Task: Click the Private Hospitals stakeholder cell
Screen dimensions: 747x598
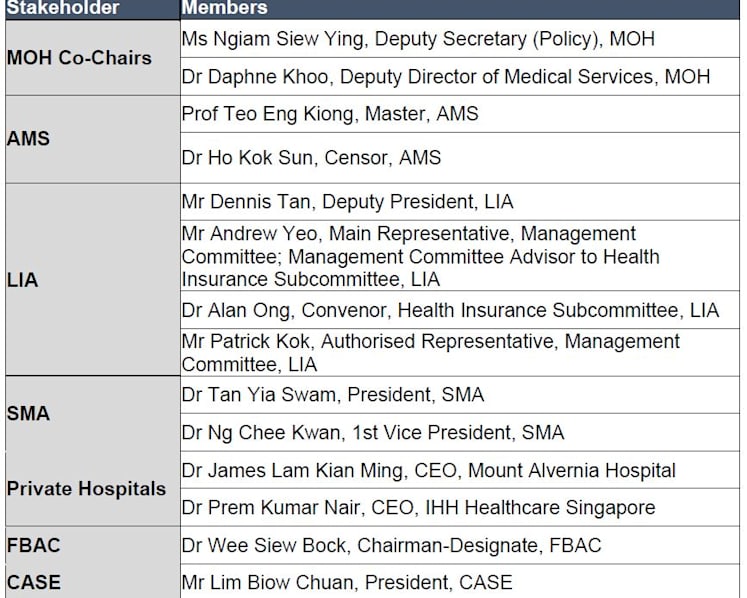Action: click(92, 489)
